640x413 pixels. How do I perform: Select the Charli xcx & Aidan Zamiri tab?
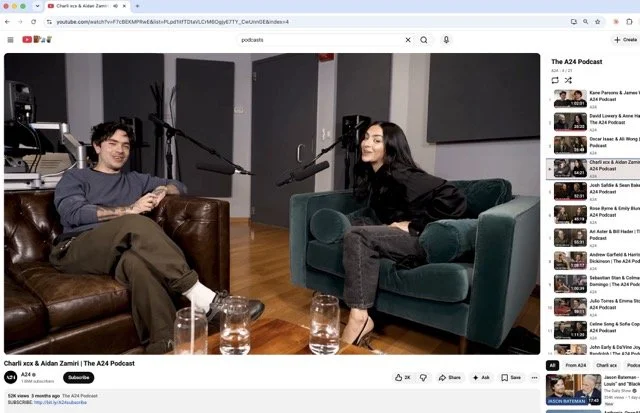[x=87, y=6]
